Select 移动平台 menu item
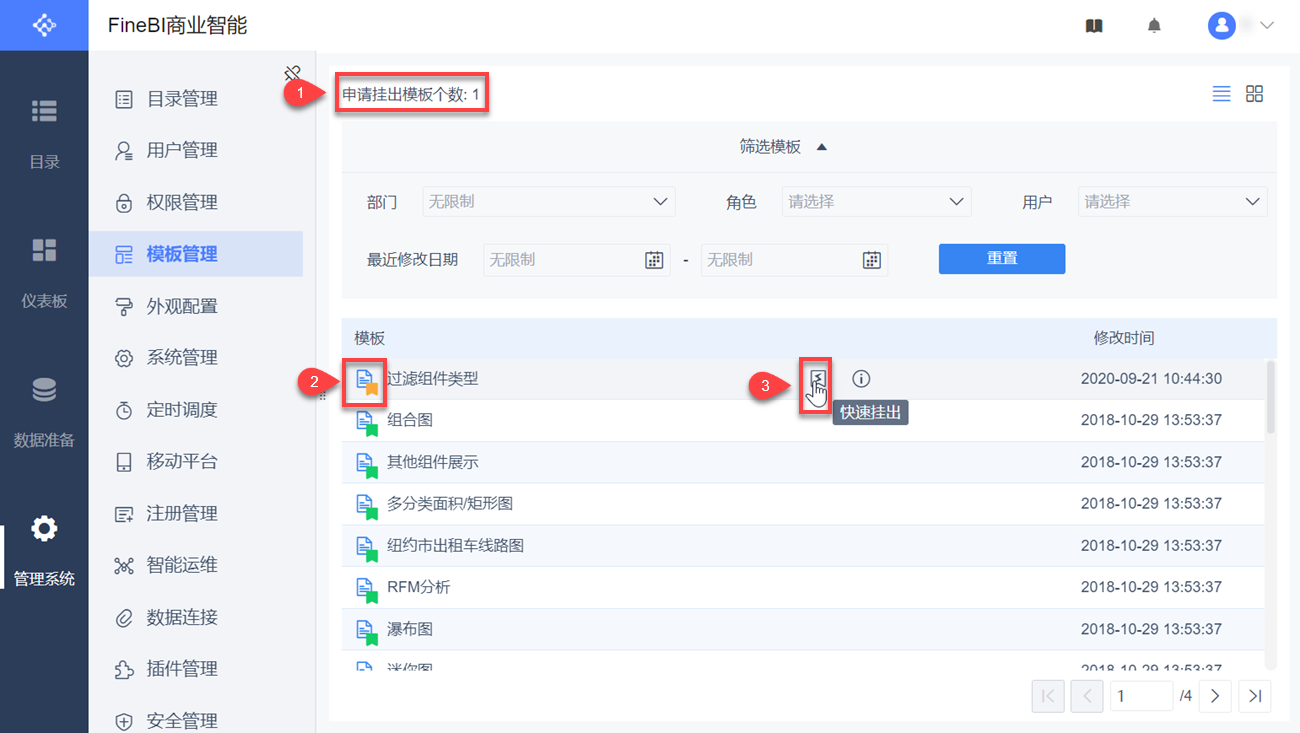Viewport: 1300px width, 733px height. pyautogui.click(x=196, y=462)
